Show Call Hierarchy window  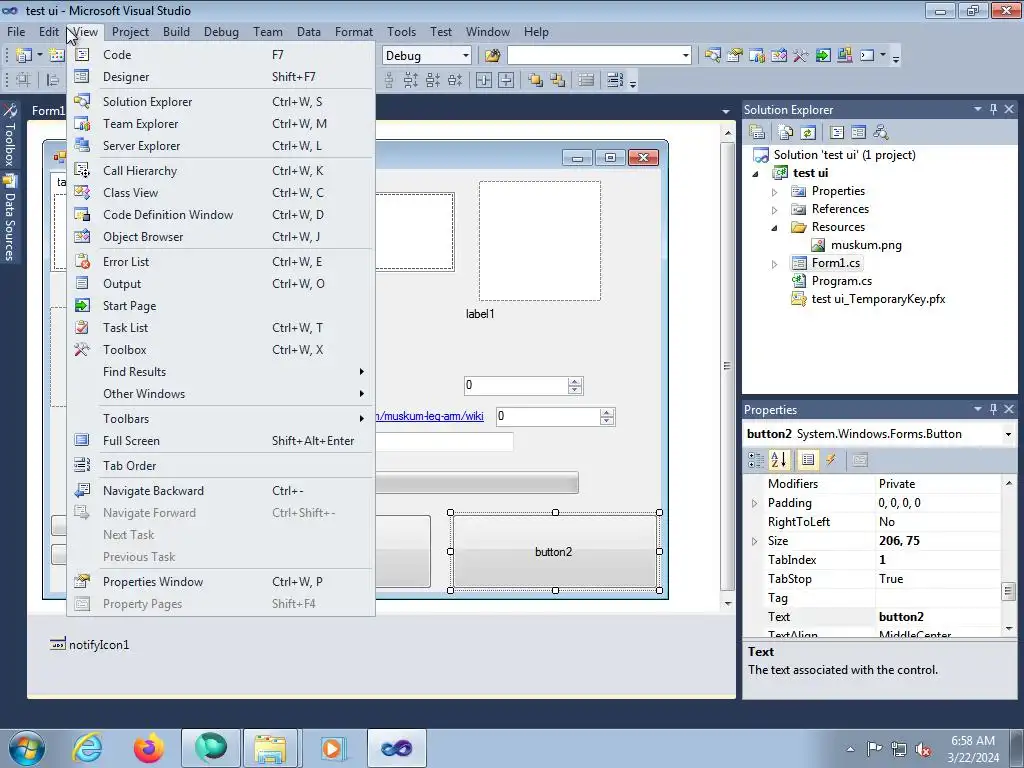(221, 171)
